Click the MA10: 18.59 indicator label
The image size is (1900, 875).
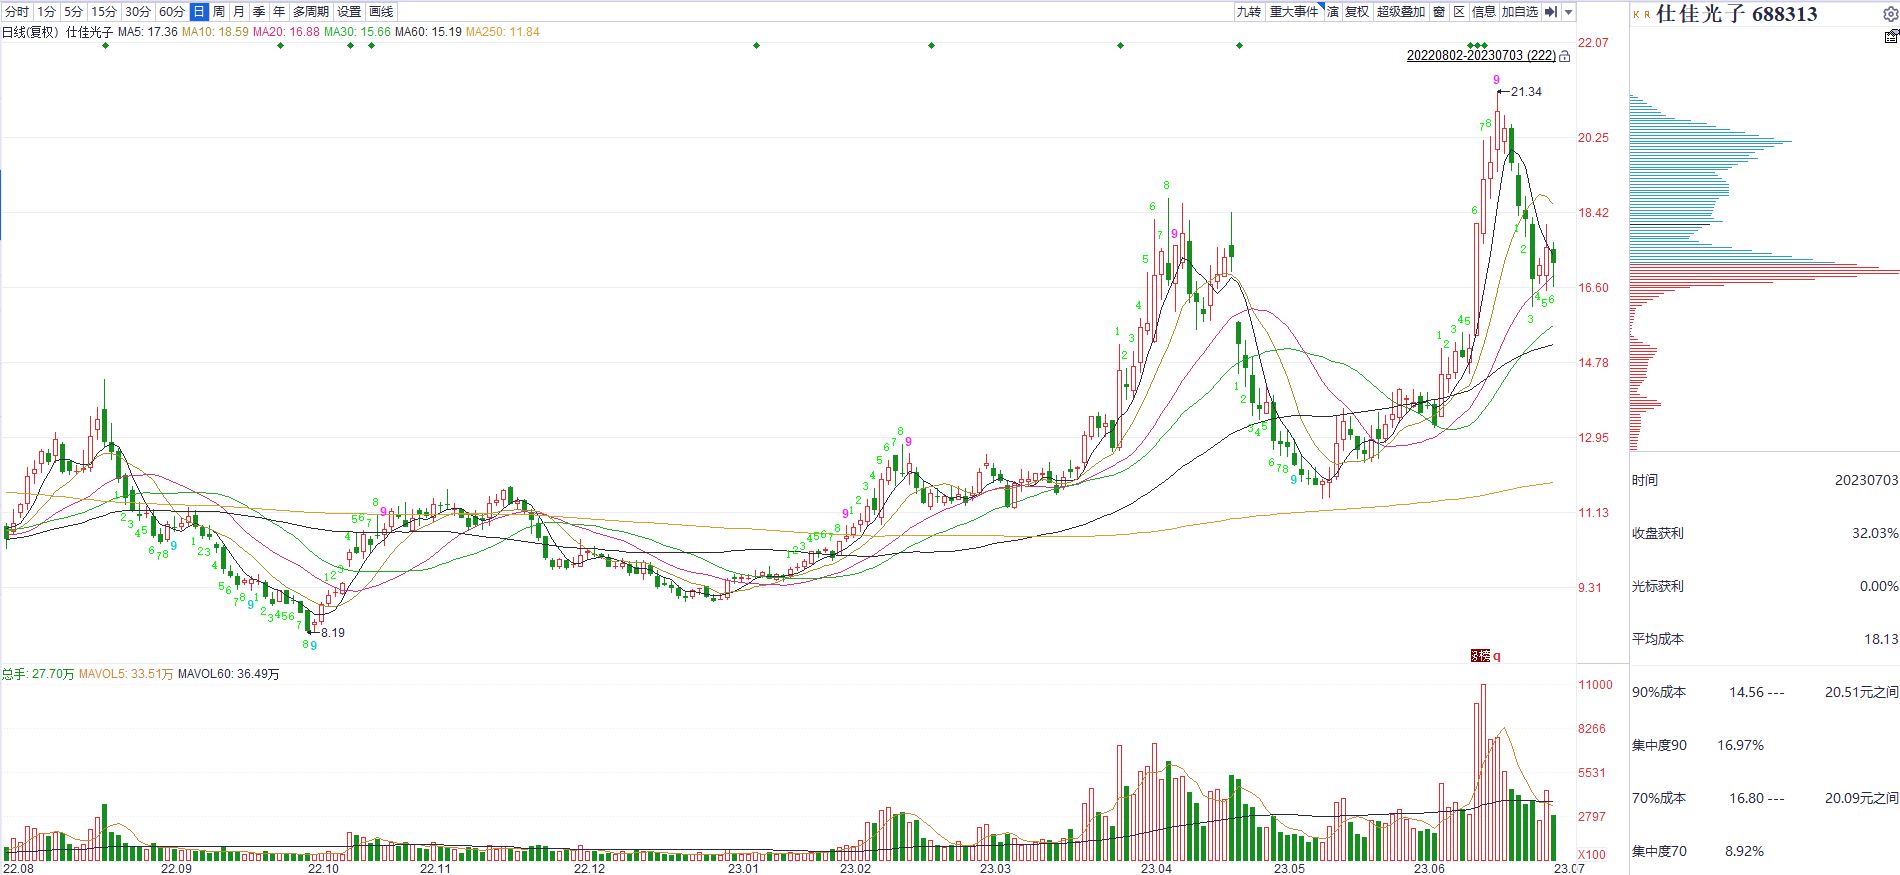(x=215, y=32)
